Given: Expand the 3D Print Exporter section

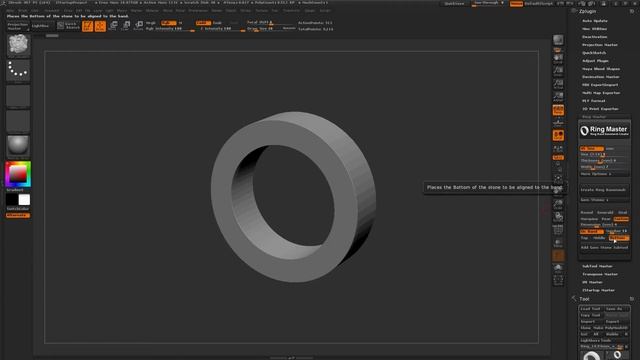Looking at the screenshot, I should [x=600, y=109].
